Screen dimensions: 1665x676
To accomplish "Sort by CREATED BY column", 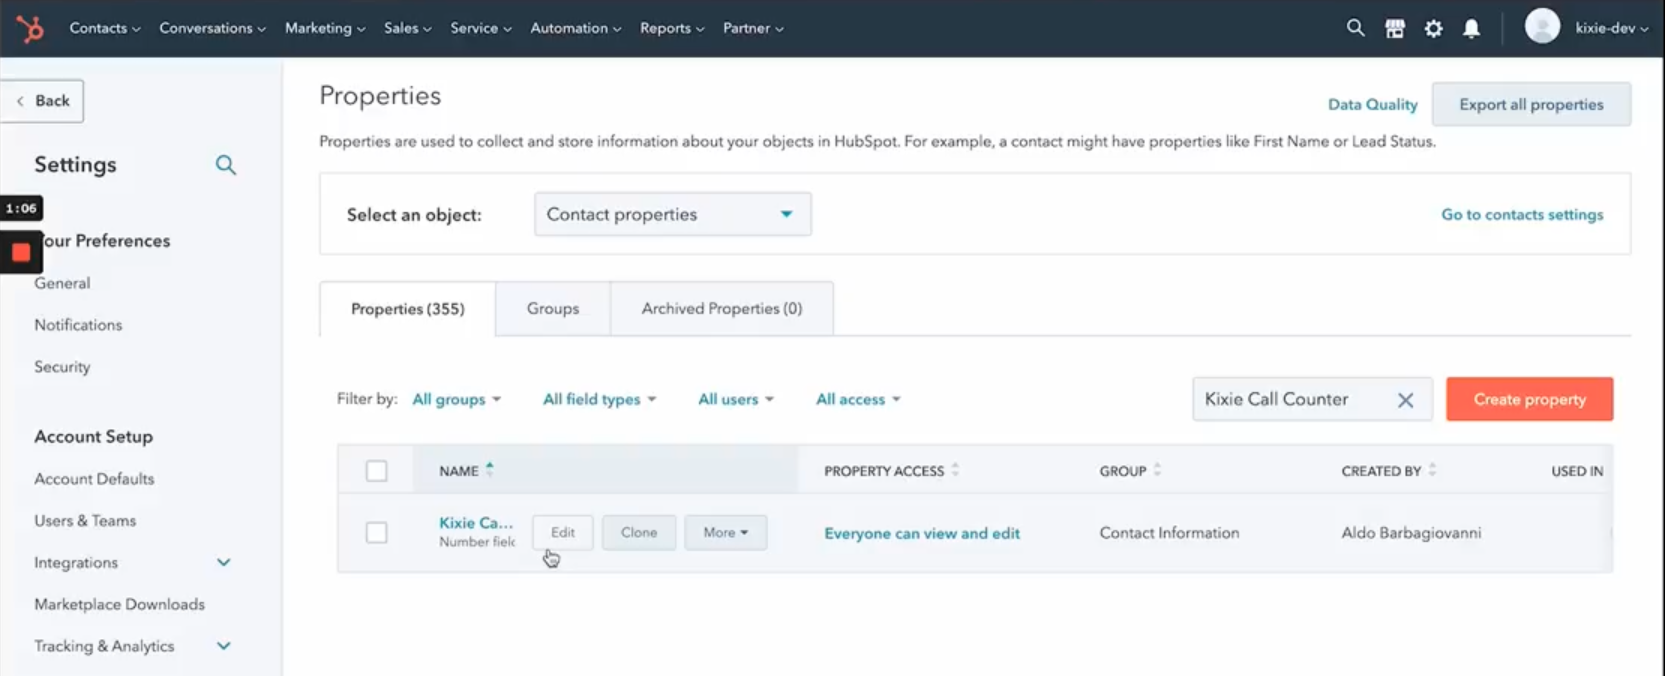I will click(x=1432, y=470).
